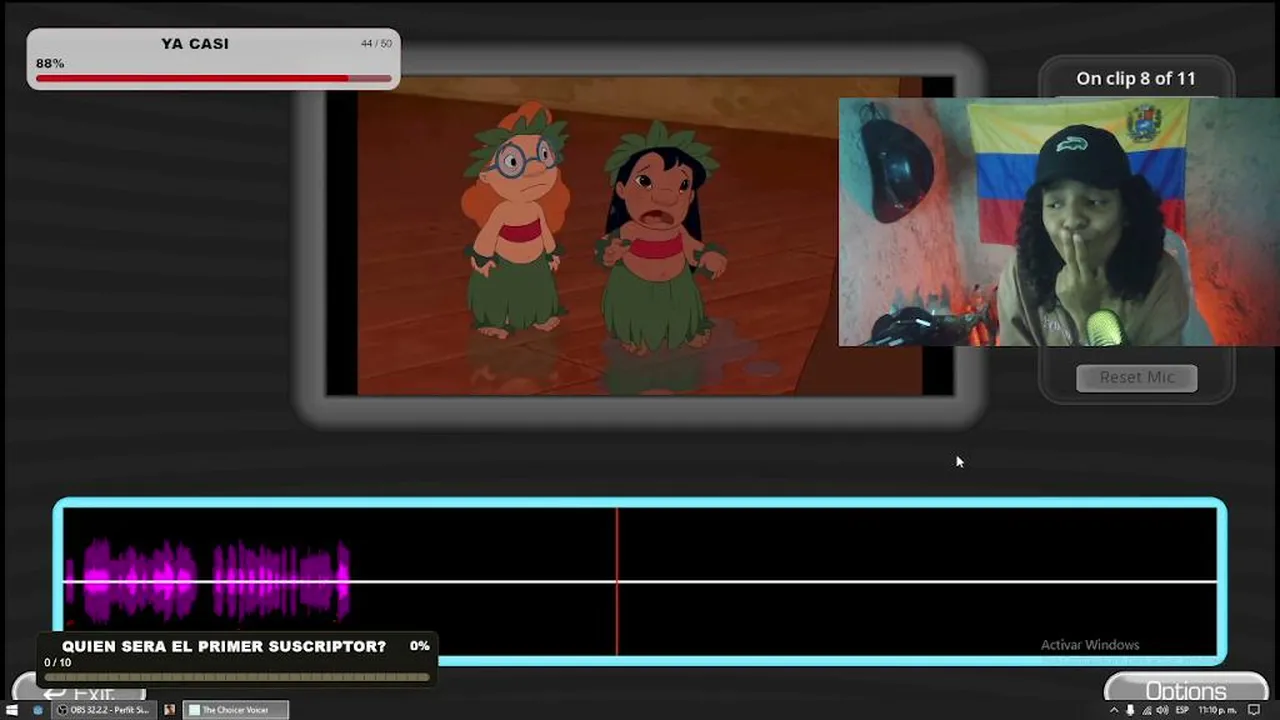Screen dimensions: 1280x720
Task: Click the '88%' goal percentage
Action: [x=50, y=63]
